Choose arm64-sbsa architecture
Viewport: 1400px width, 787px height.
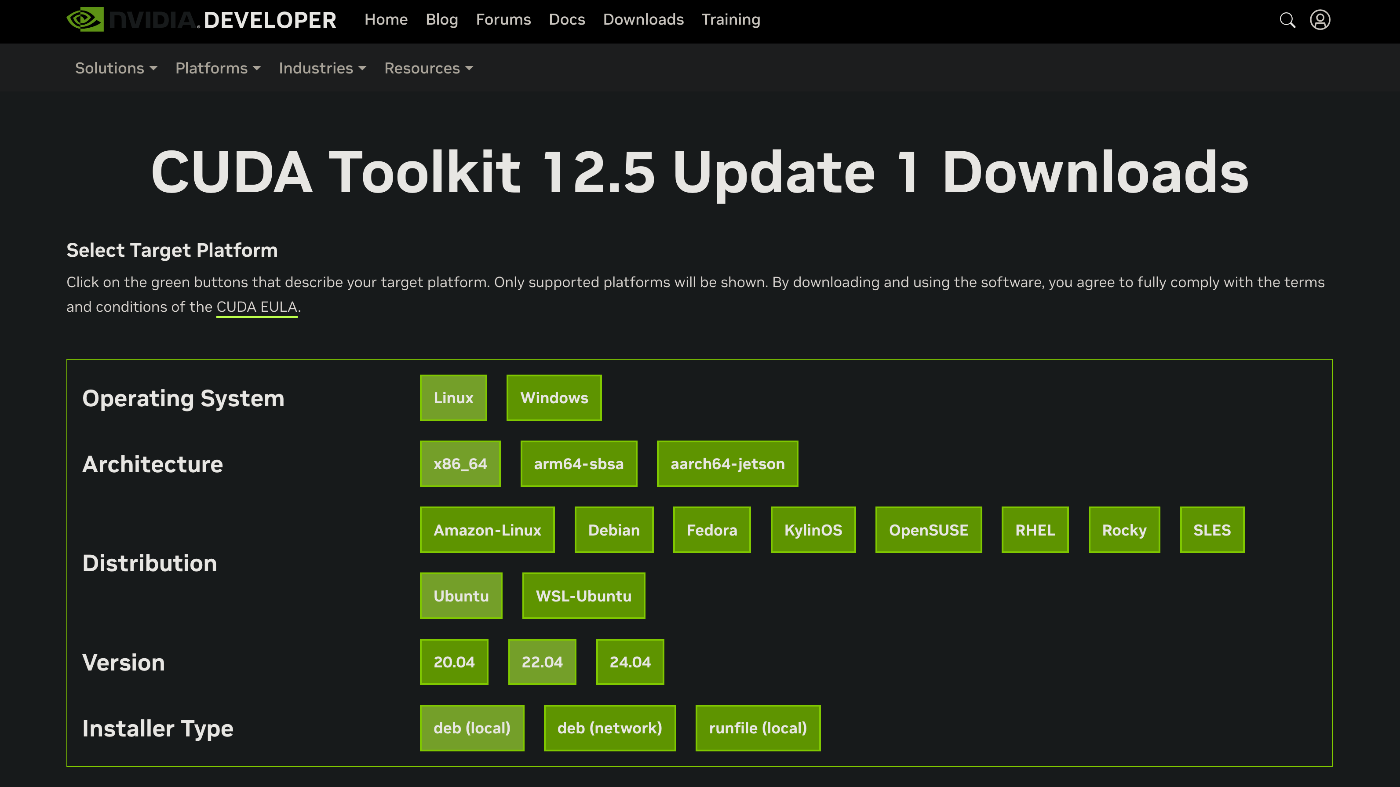579,464
